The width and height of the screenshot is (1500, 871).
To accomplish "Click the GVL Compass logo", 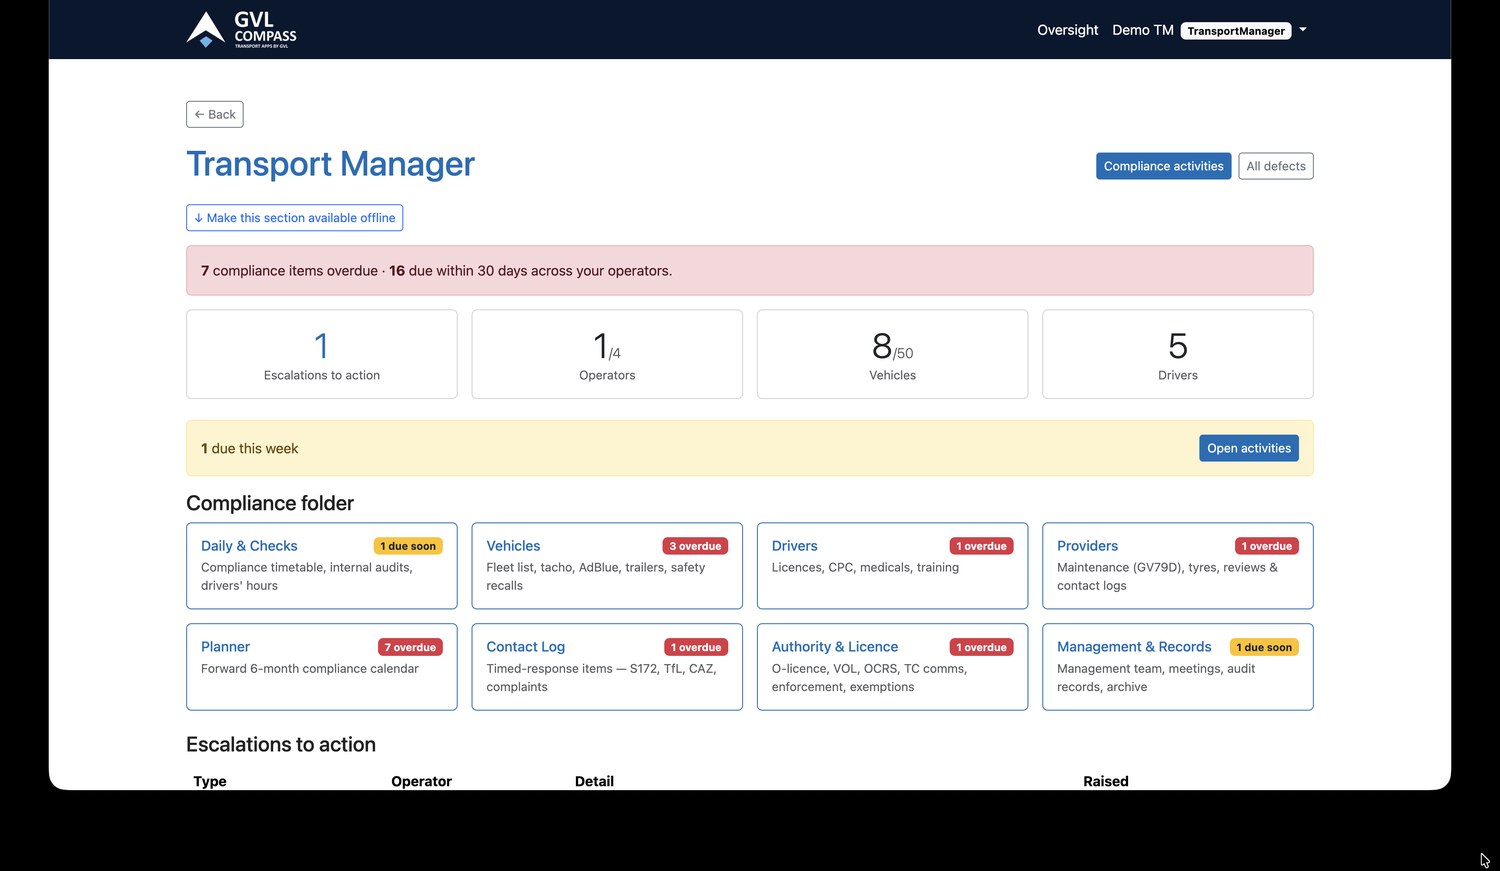I will [241, 29].
